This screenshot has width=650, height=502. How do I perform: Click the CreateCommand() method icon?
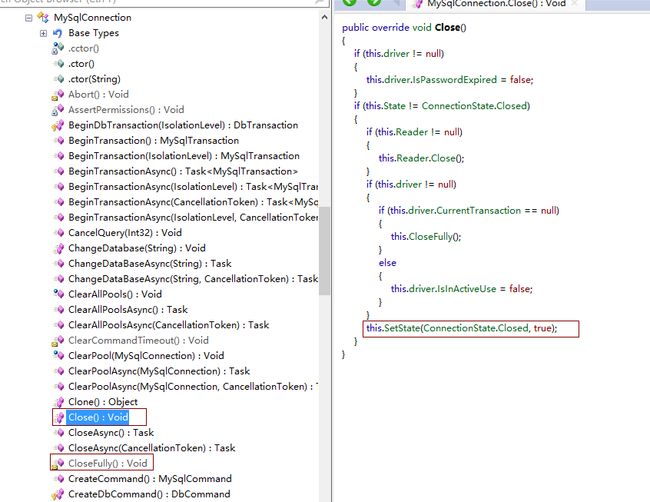59,479
